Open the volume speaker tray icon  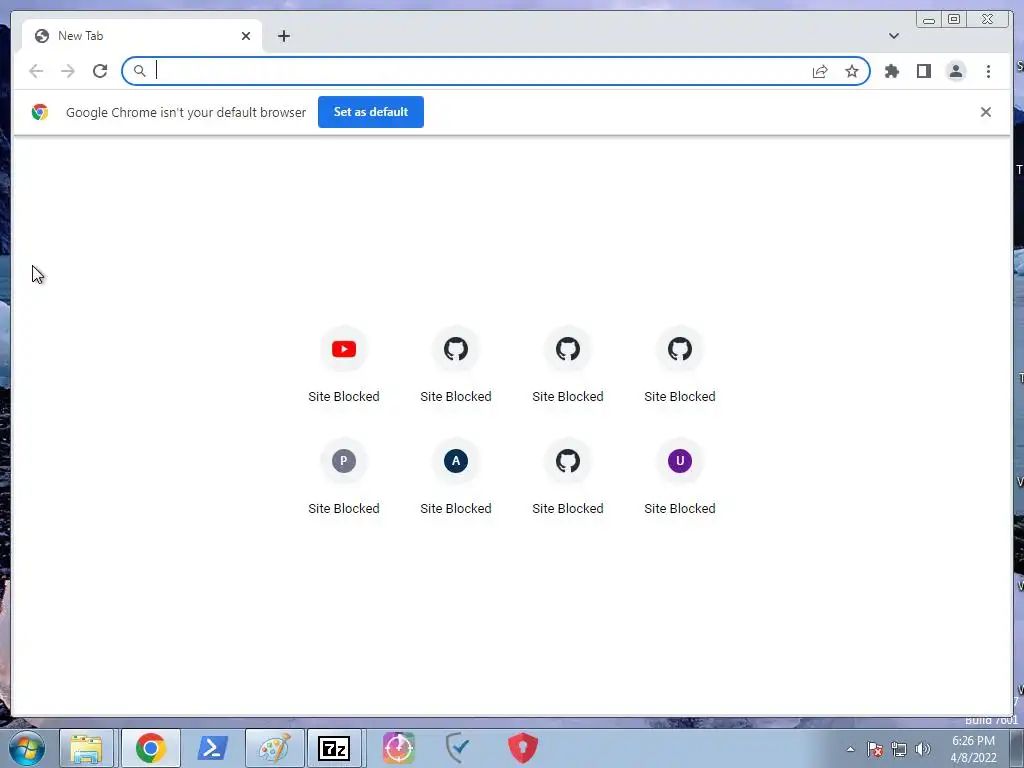[923, 749]
